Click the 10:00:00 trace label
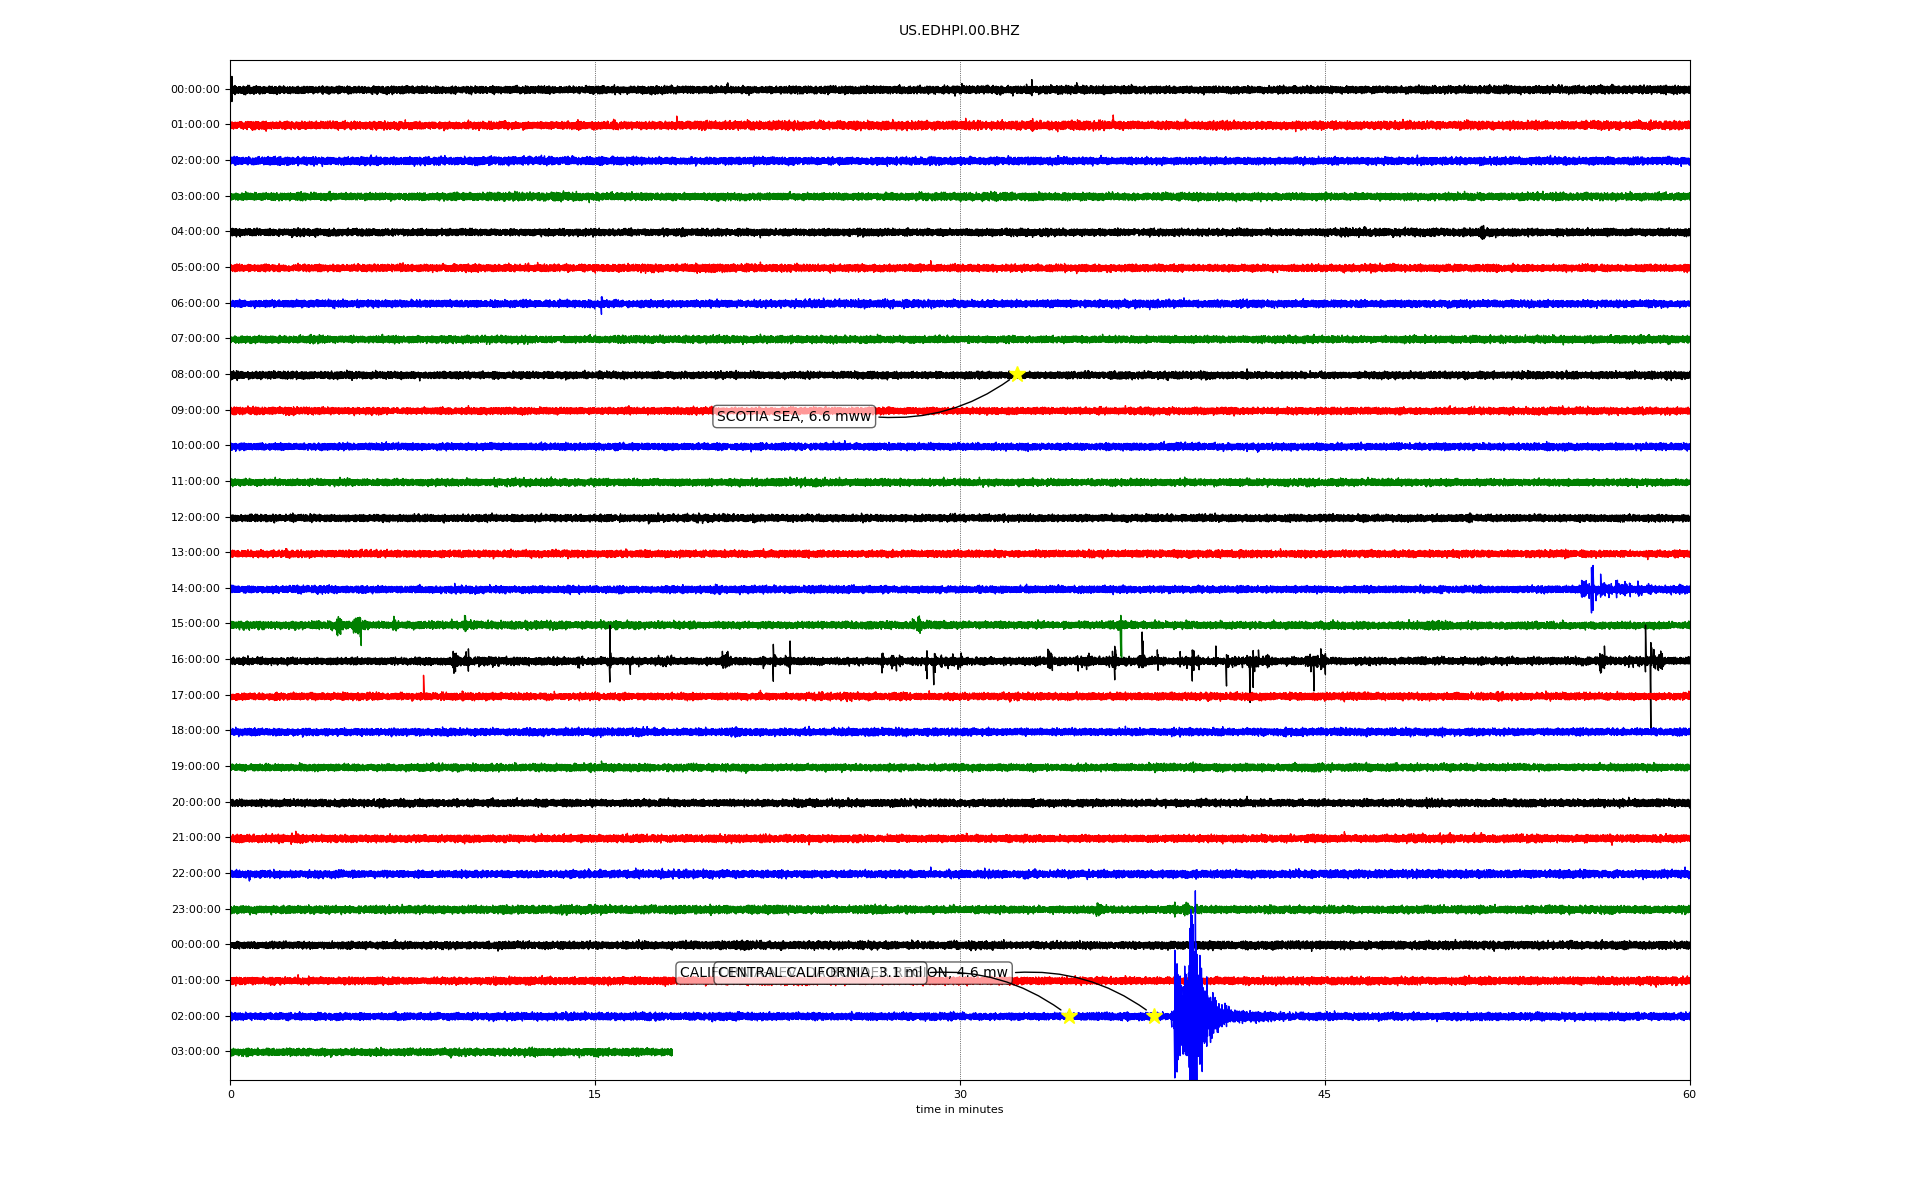 195,446
